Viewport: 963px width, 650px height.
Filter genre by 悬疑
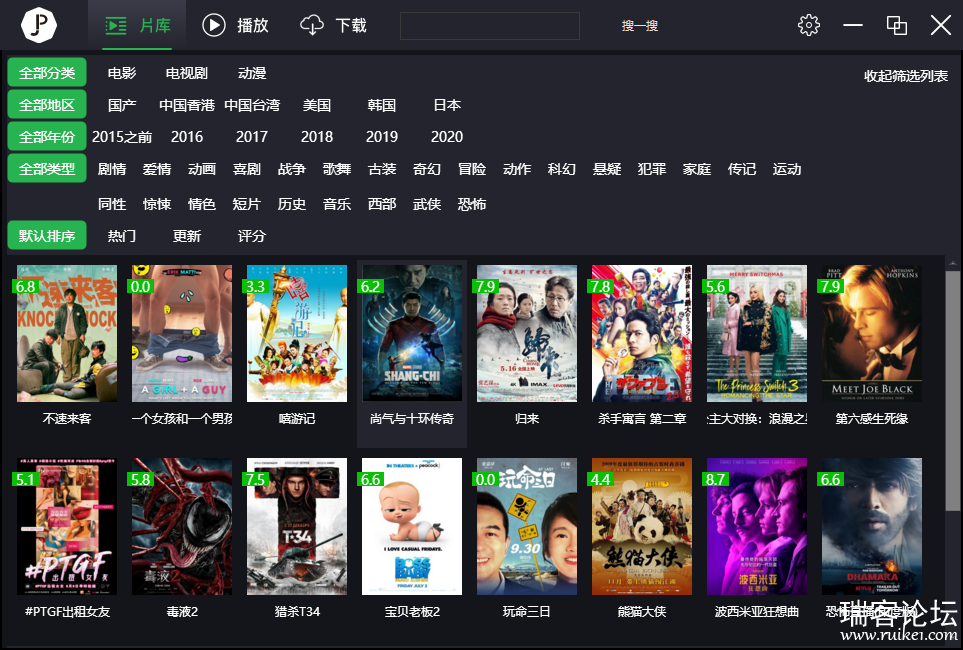point(607,169)
